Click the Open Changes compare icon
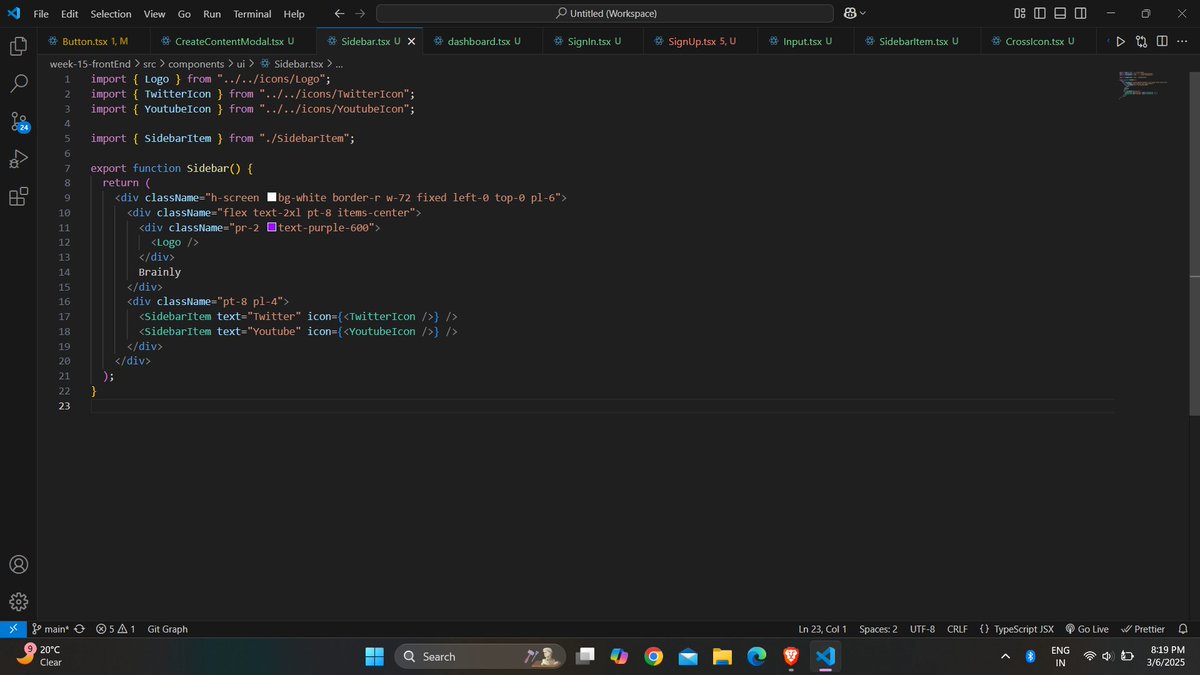This screenshot has width=1200, height=675. coord(1141,41)
